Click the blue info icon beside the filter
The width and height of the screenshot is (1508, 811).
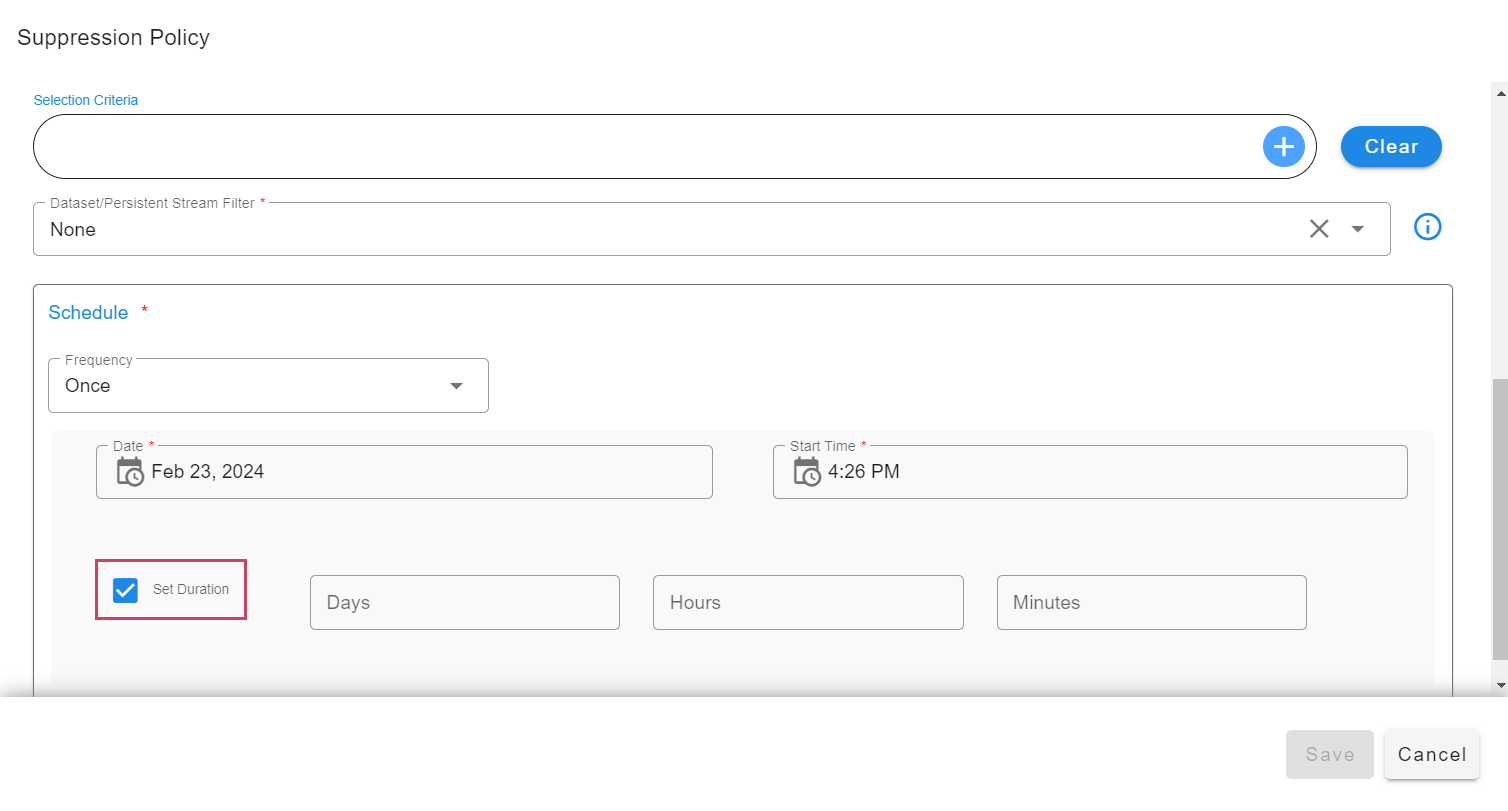(1427, 228)
